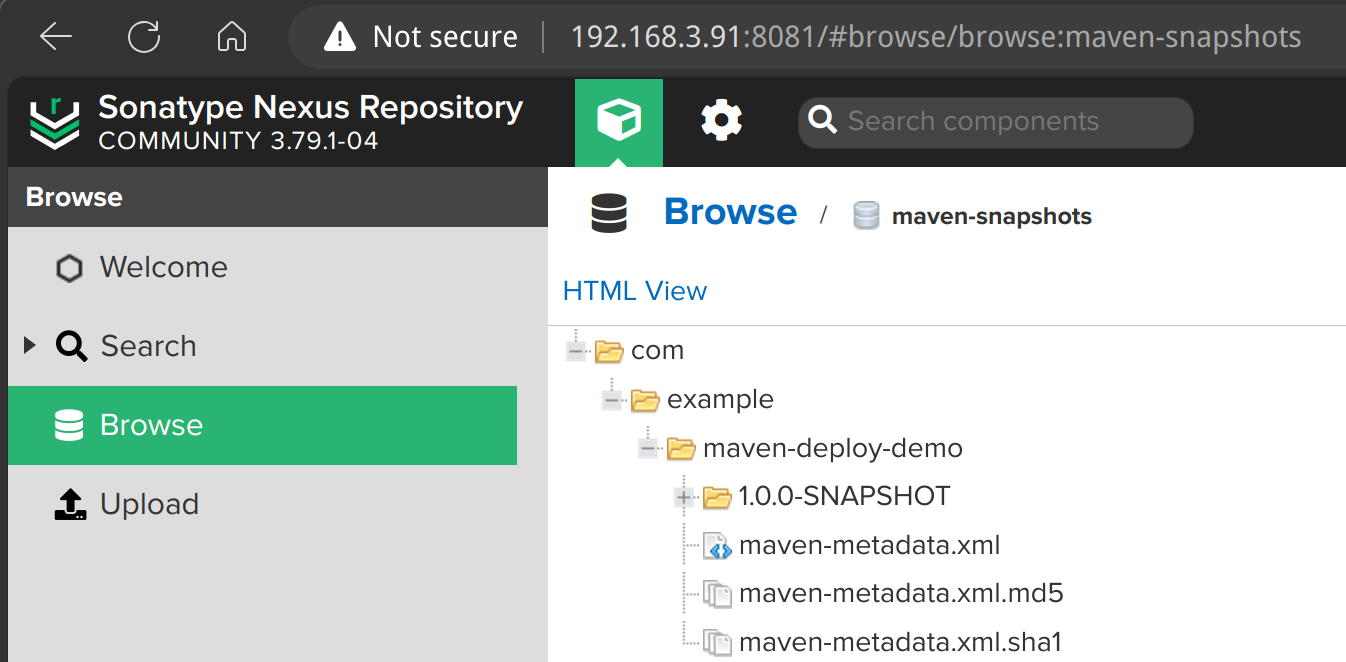Select the maven-metadata.xml.md5 file name
Screen dimensions: 1346x662
901,595
